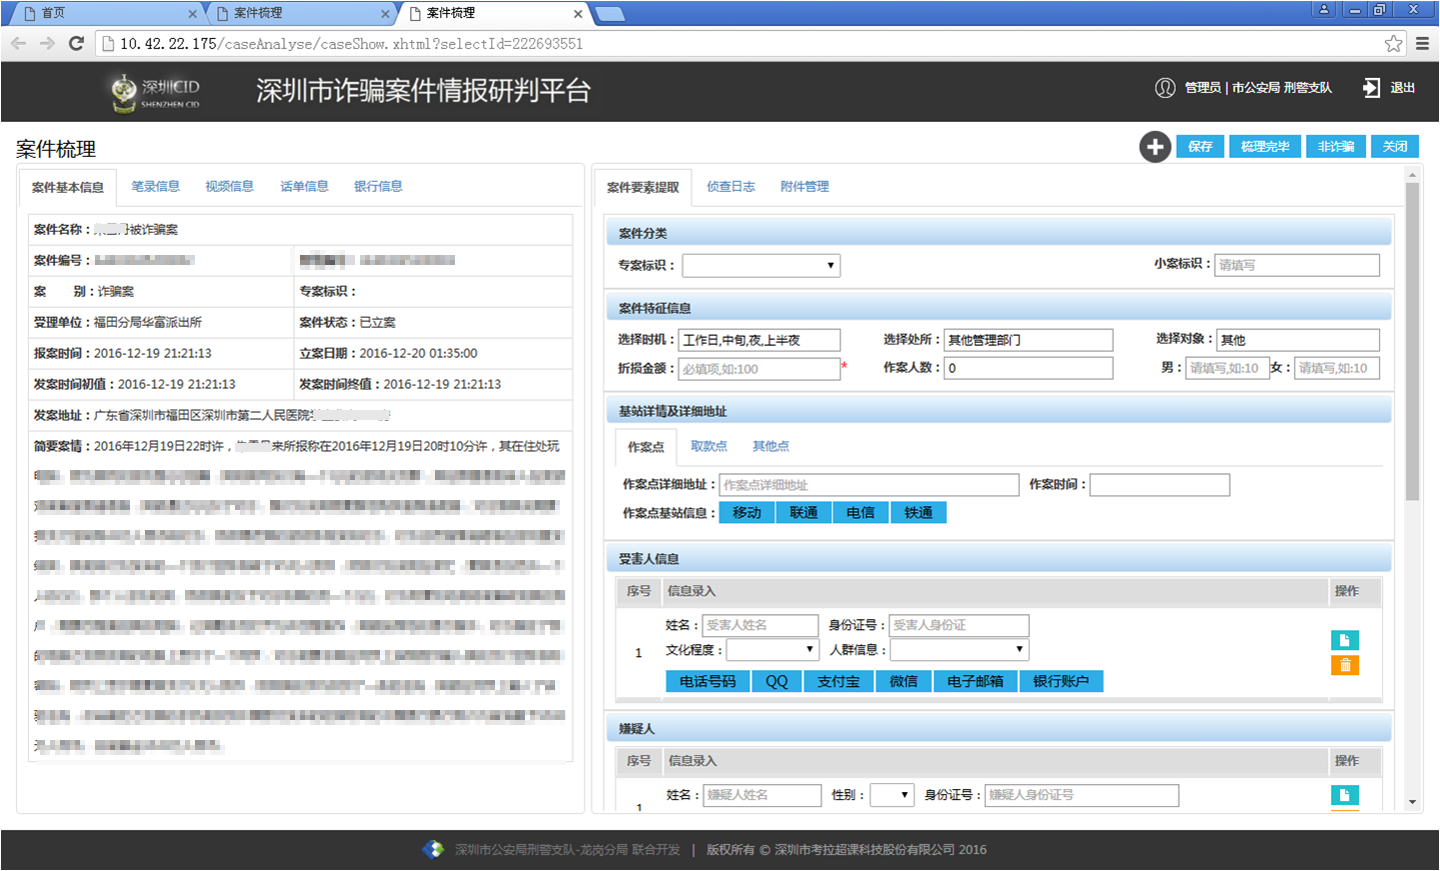Add victim 银行账户 entry
This screenshot has width=1440, height=871.
coord(1061,681)
